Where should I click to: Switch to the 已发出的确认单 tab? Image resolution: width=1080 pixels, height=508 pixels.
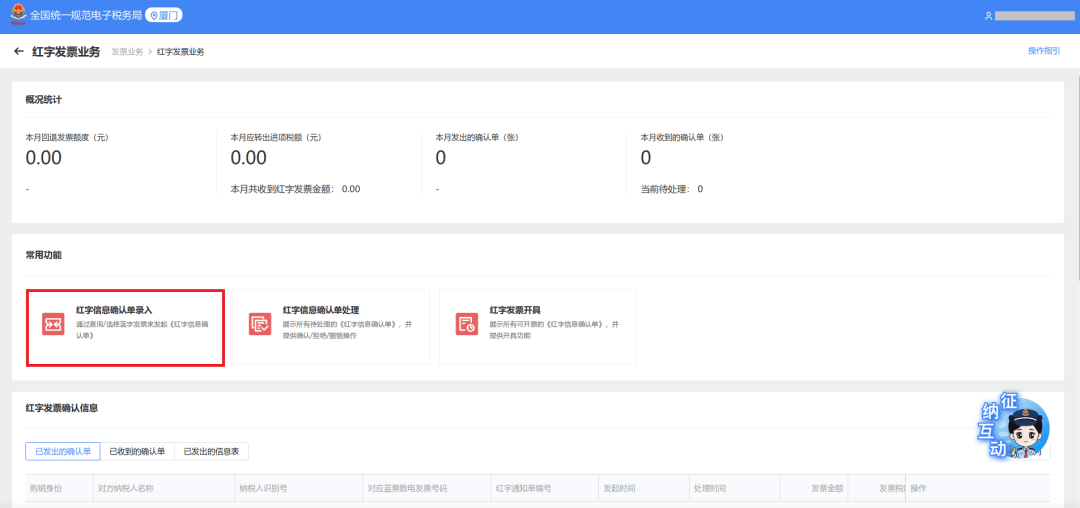tap(63, 452)
